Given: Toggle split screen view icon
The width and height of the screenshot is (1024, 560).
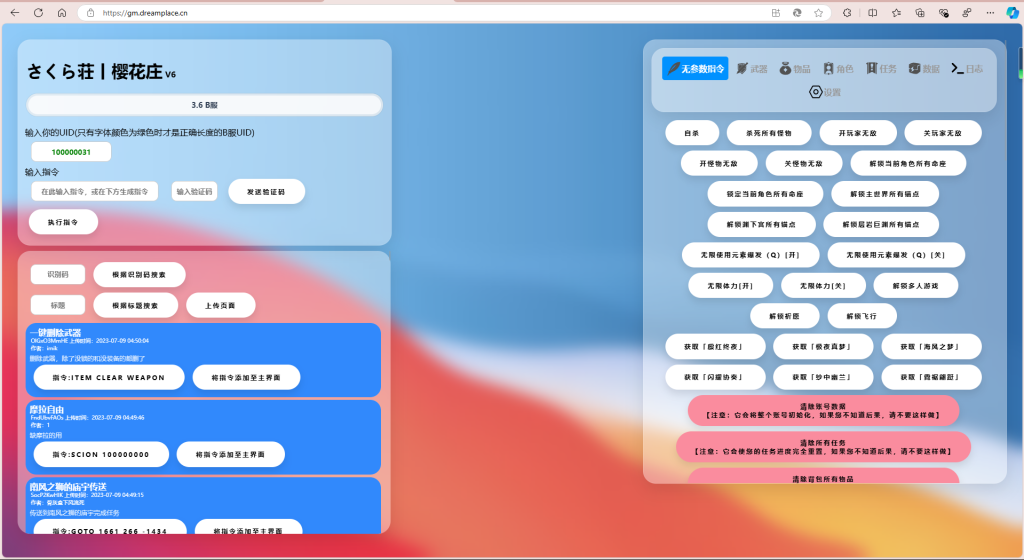Looking at the screenshot, I should (872, 12).
